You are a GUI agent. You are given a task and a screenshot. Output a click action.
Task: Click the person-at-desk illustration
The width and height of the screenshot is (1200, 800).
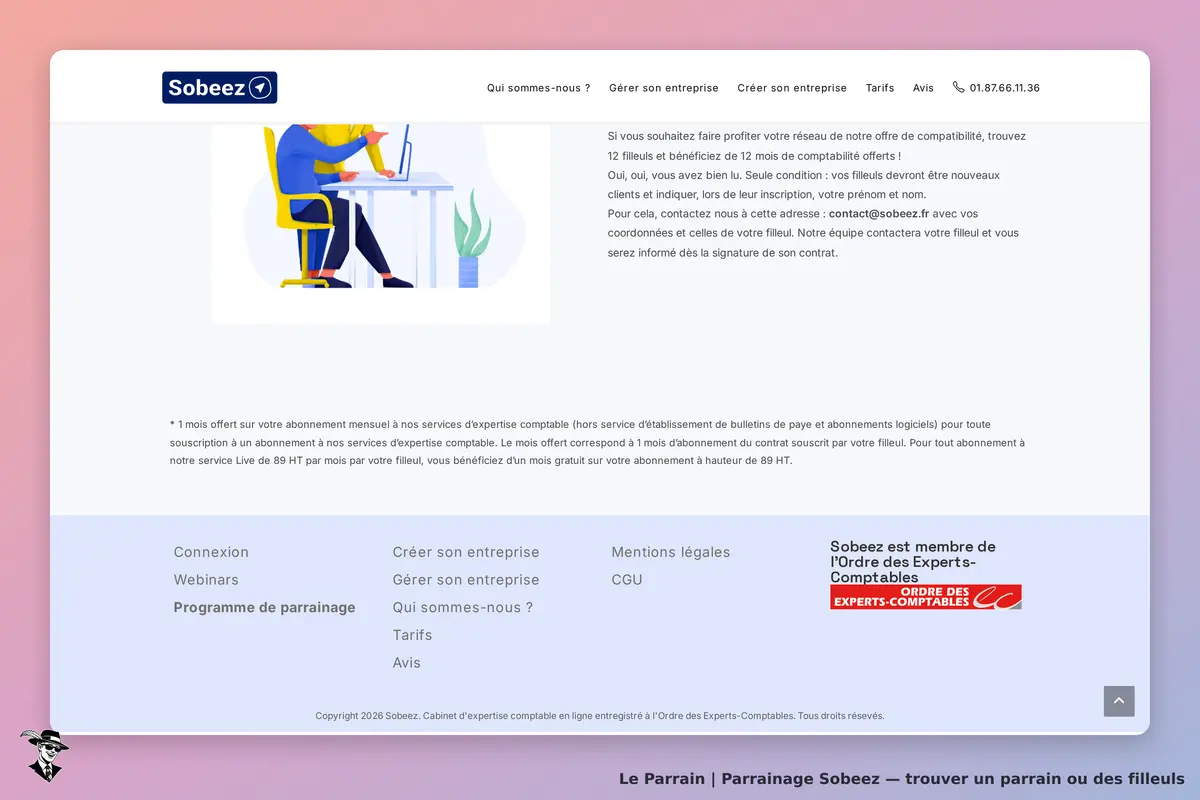click(381, 223)
